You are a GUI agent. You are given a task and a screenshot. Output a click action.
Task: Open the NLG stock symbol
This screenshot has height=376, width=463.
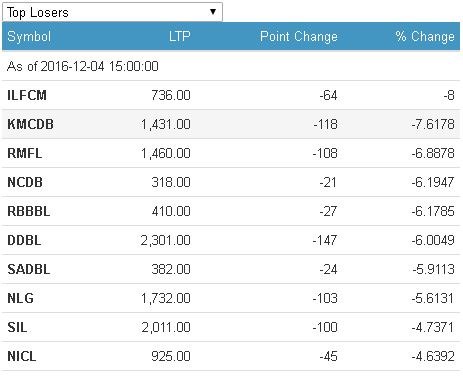(x=20, y=298)
